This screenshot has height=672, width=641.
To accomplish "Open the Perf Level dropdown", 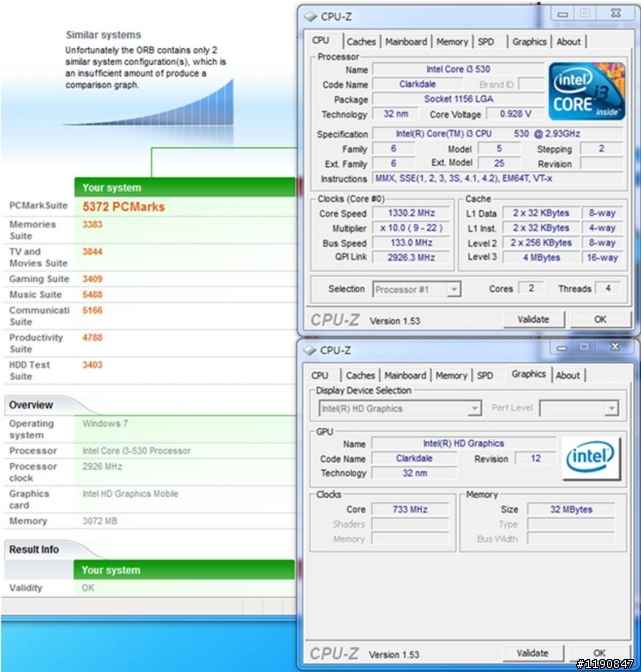I will pyautogui.click(x=579, y=408).
